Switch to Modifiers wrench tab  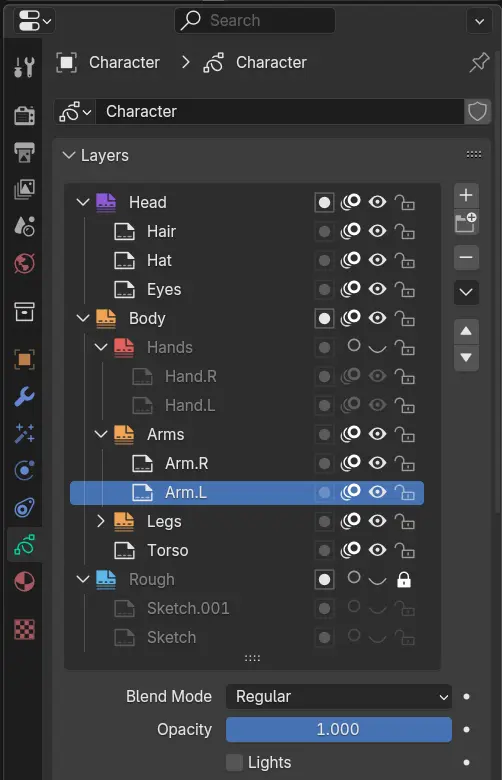click(x=24, y=396)
